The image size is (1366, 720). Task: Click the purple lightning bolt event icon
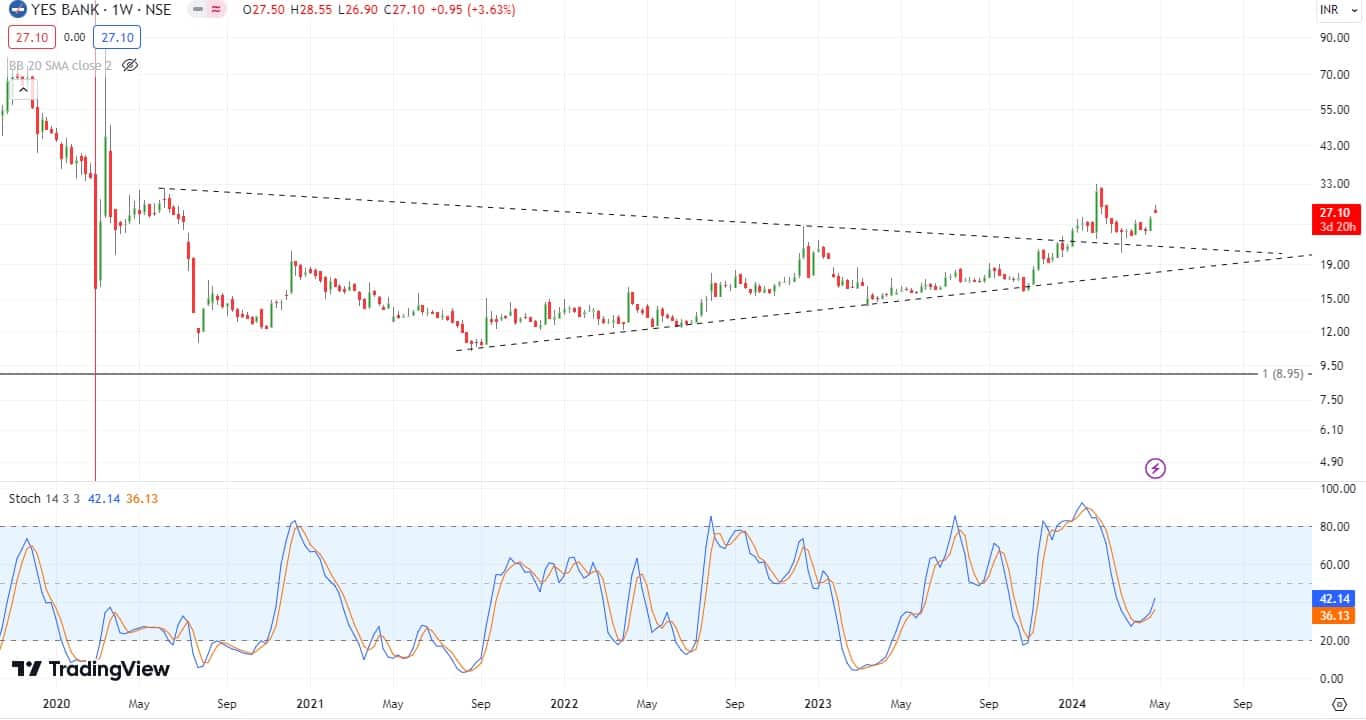click(x=1155, y=468)
